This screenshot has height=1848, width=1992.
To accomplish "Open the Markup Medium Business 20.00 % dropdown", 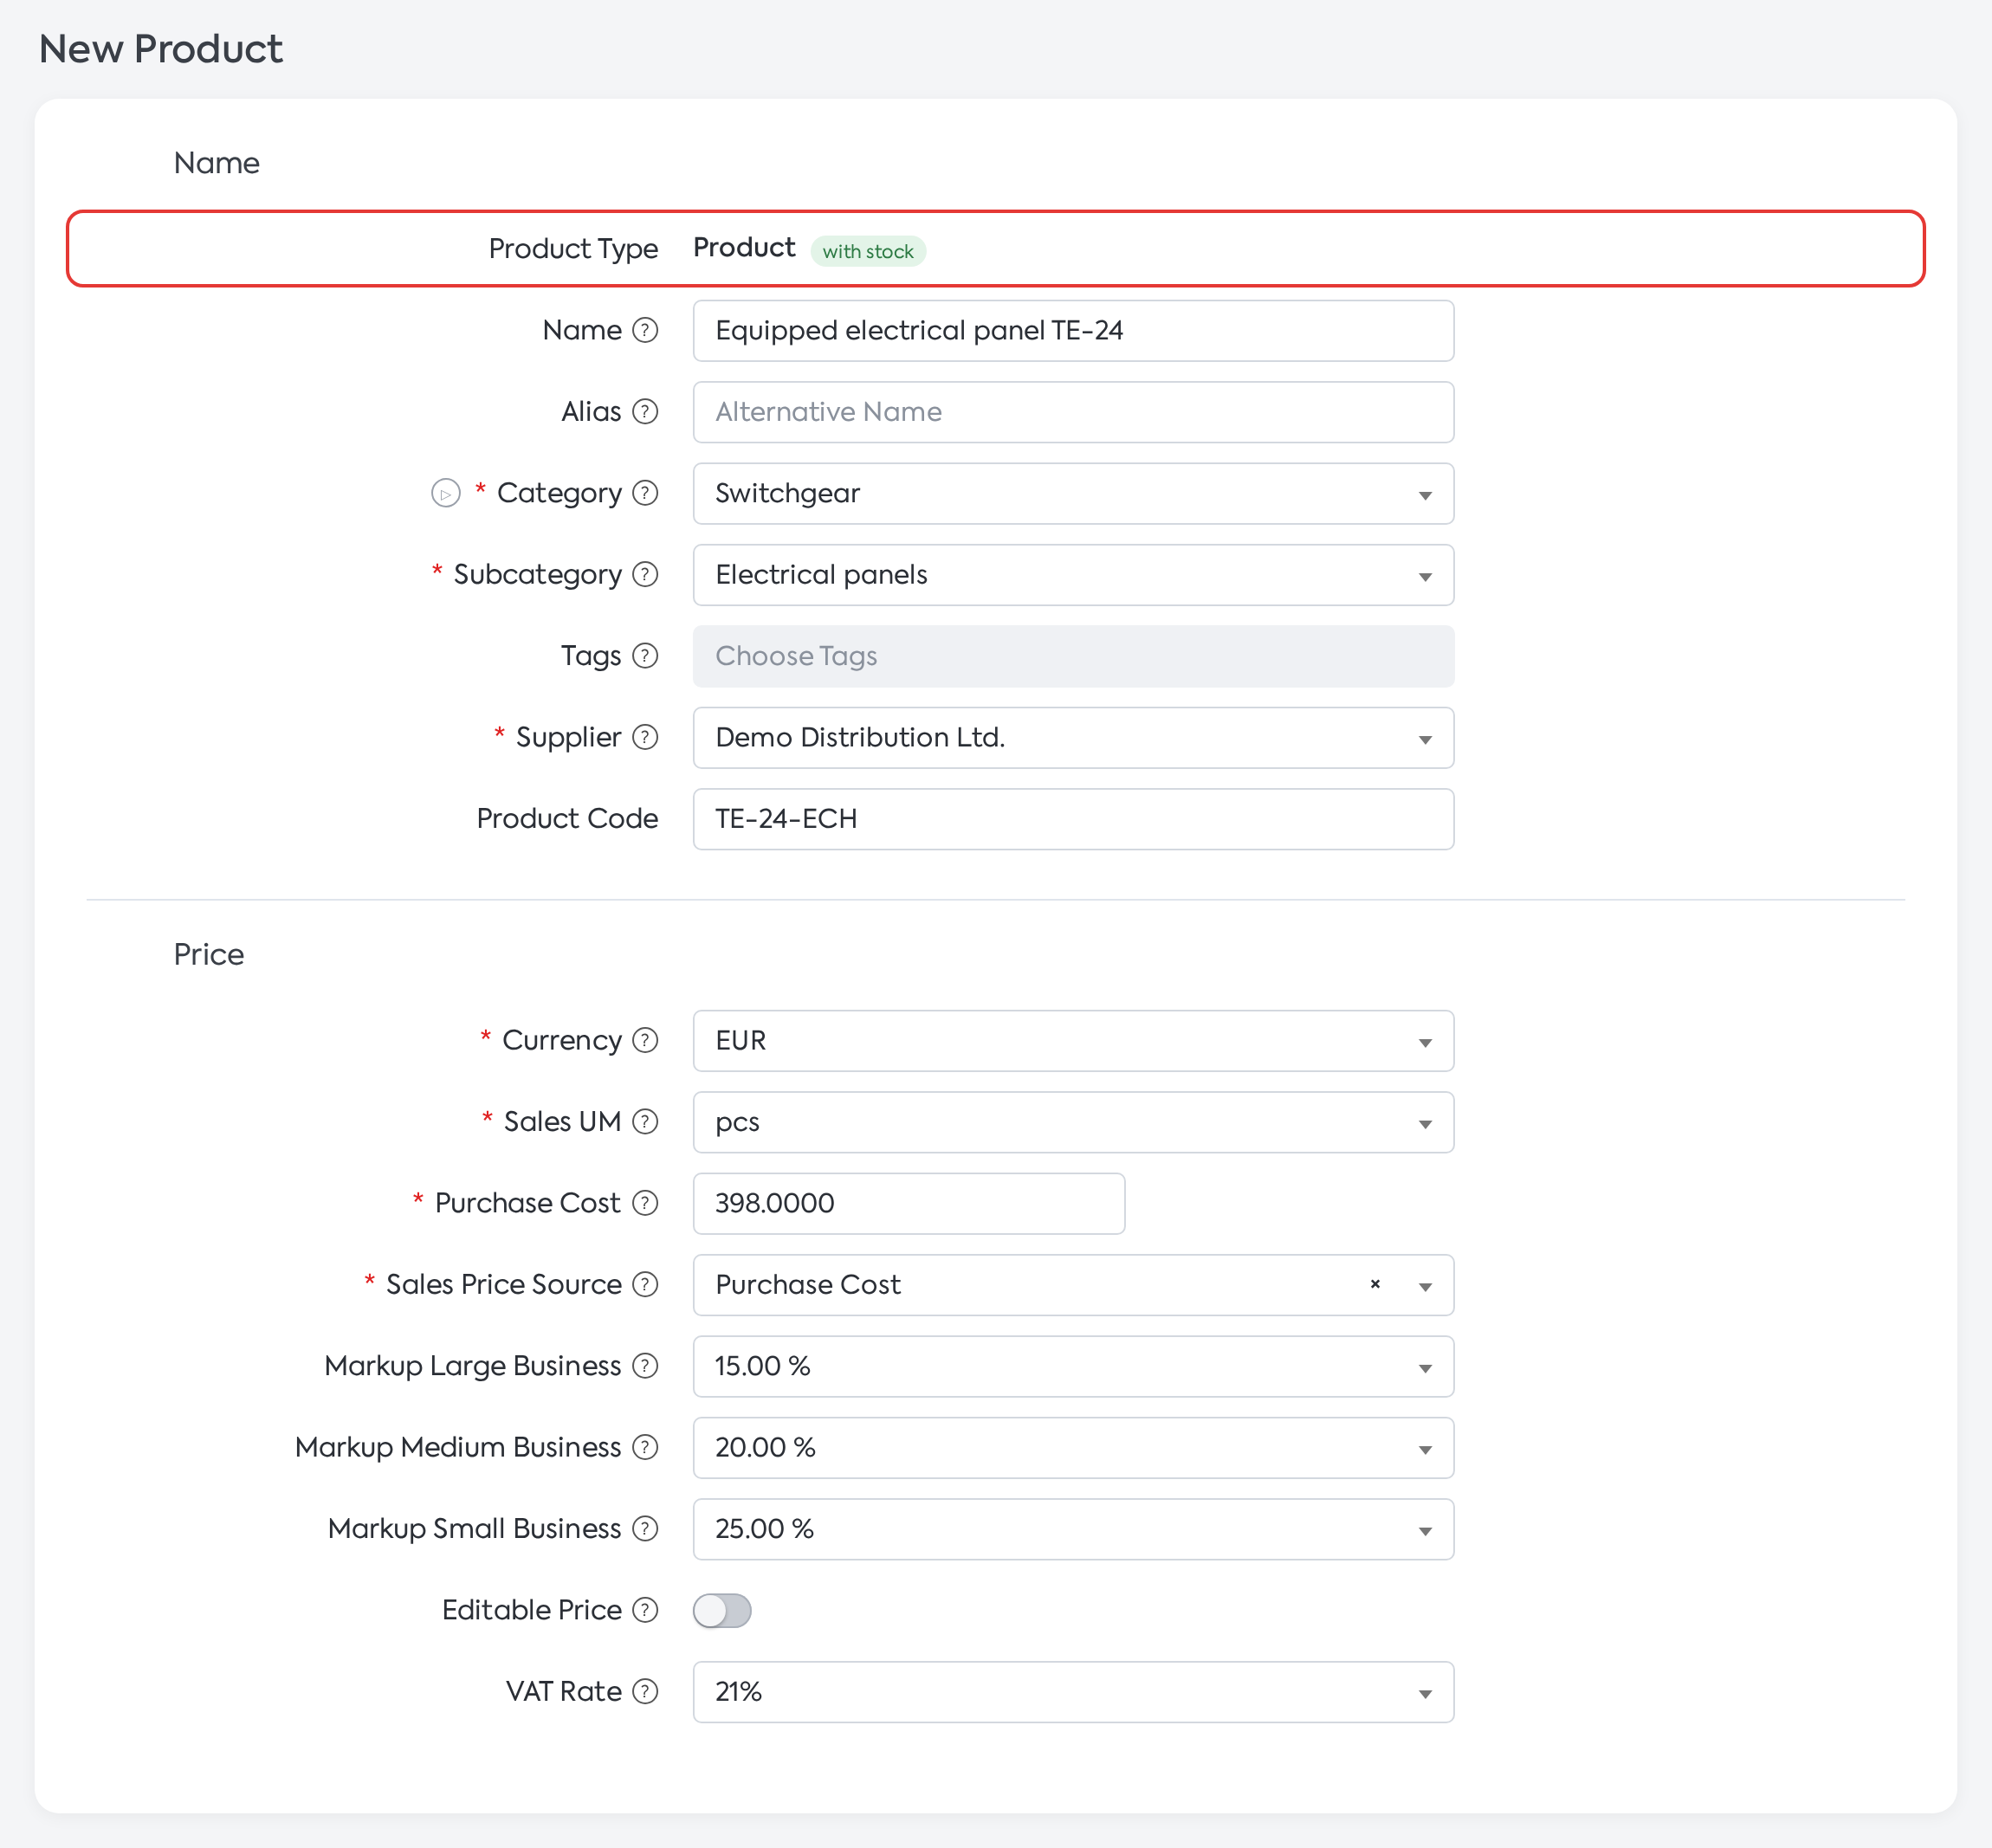I will click(1073, 1448).
